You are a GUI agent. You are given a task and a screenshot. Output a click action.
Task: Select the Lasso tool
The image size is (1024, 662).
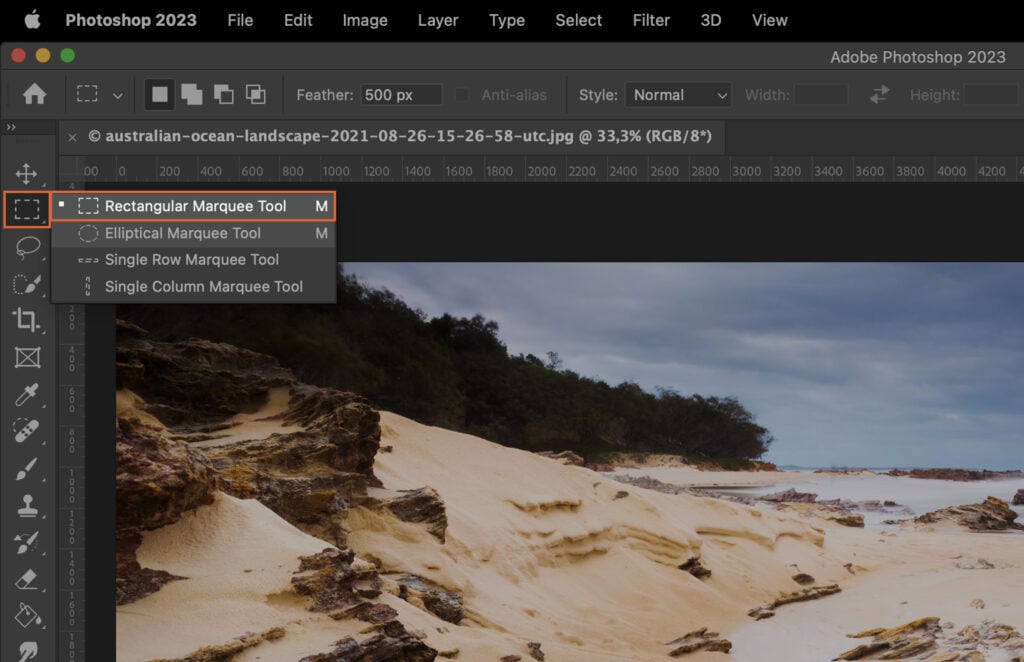[28, 247]
